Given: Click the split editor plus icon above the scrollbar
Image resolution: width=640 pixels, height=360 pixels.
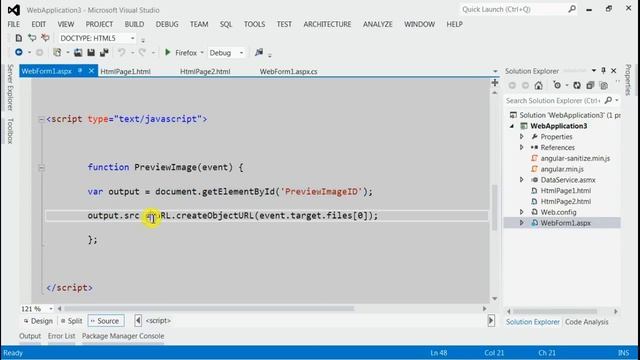Looking at the screenshot, I should click(495, 83).
